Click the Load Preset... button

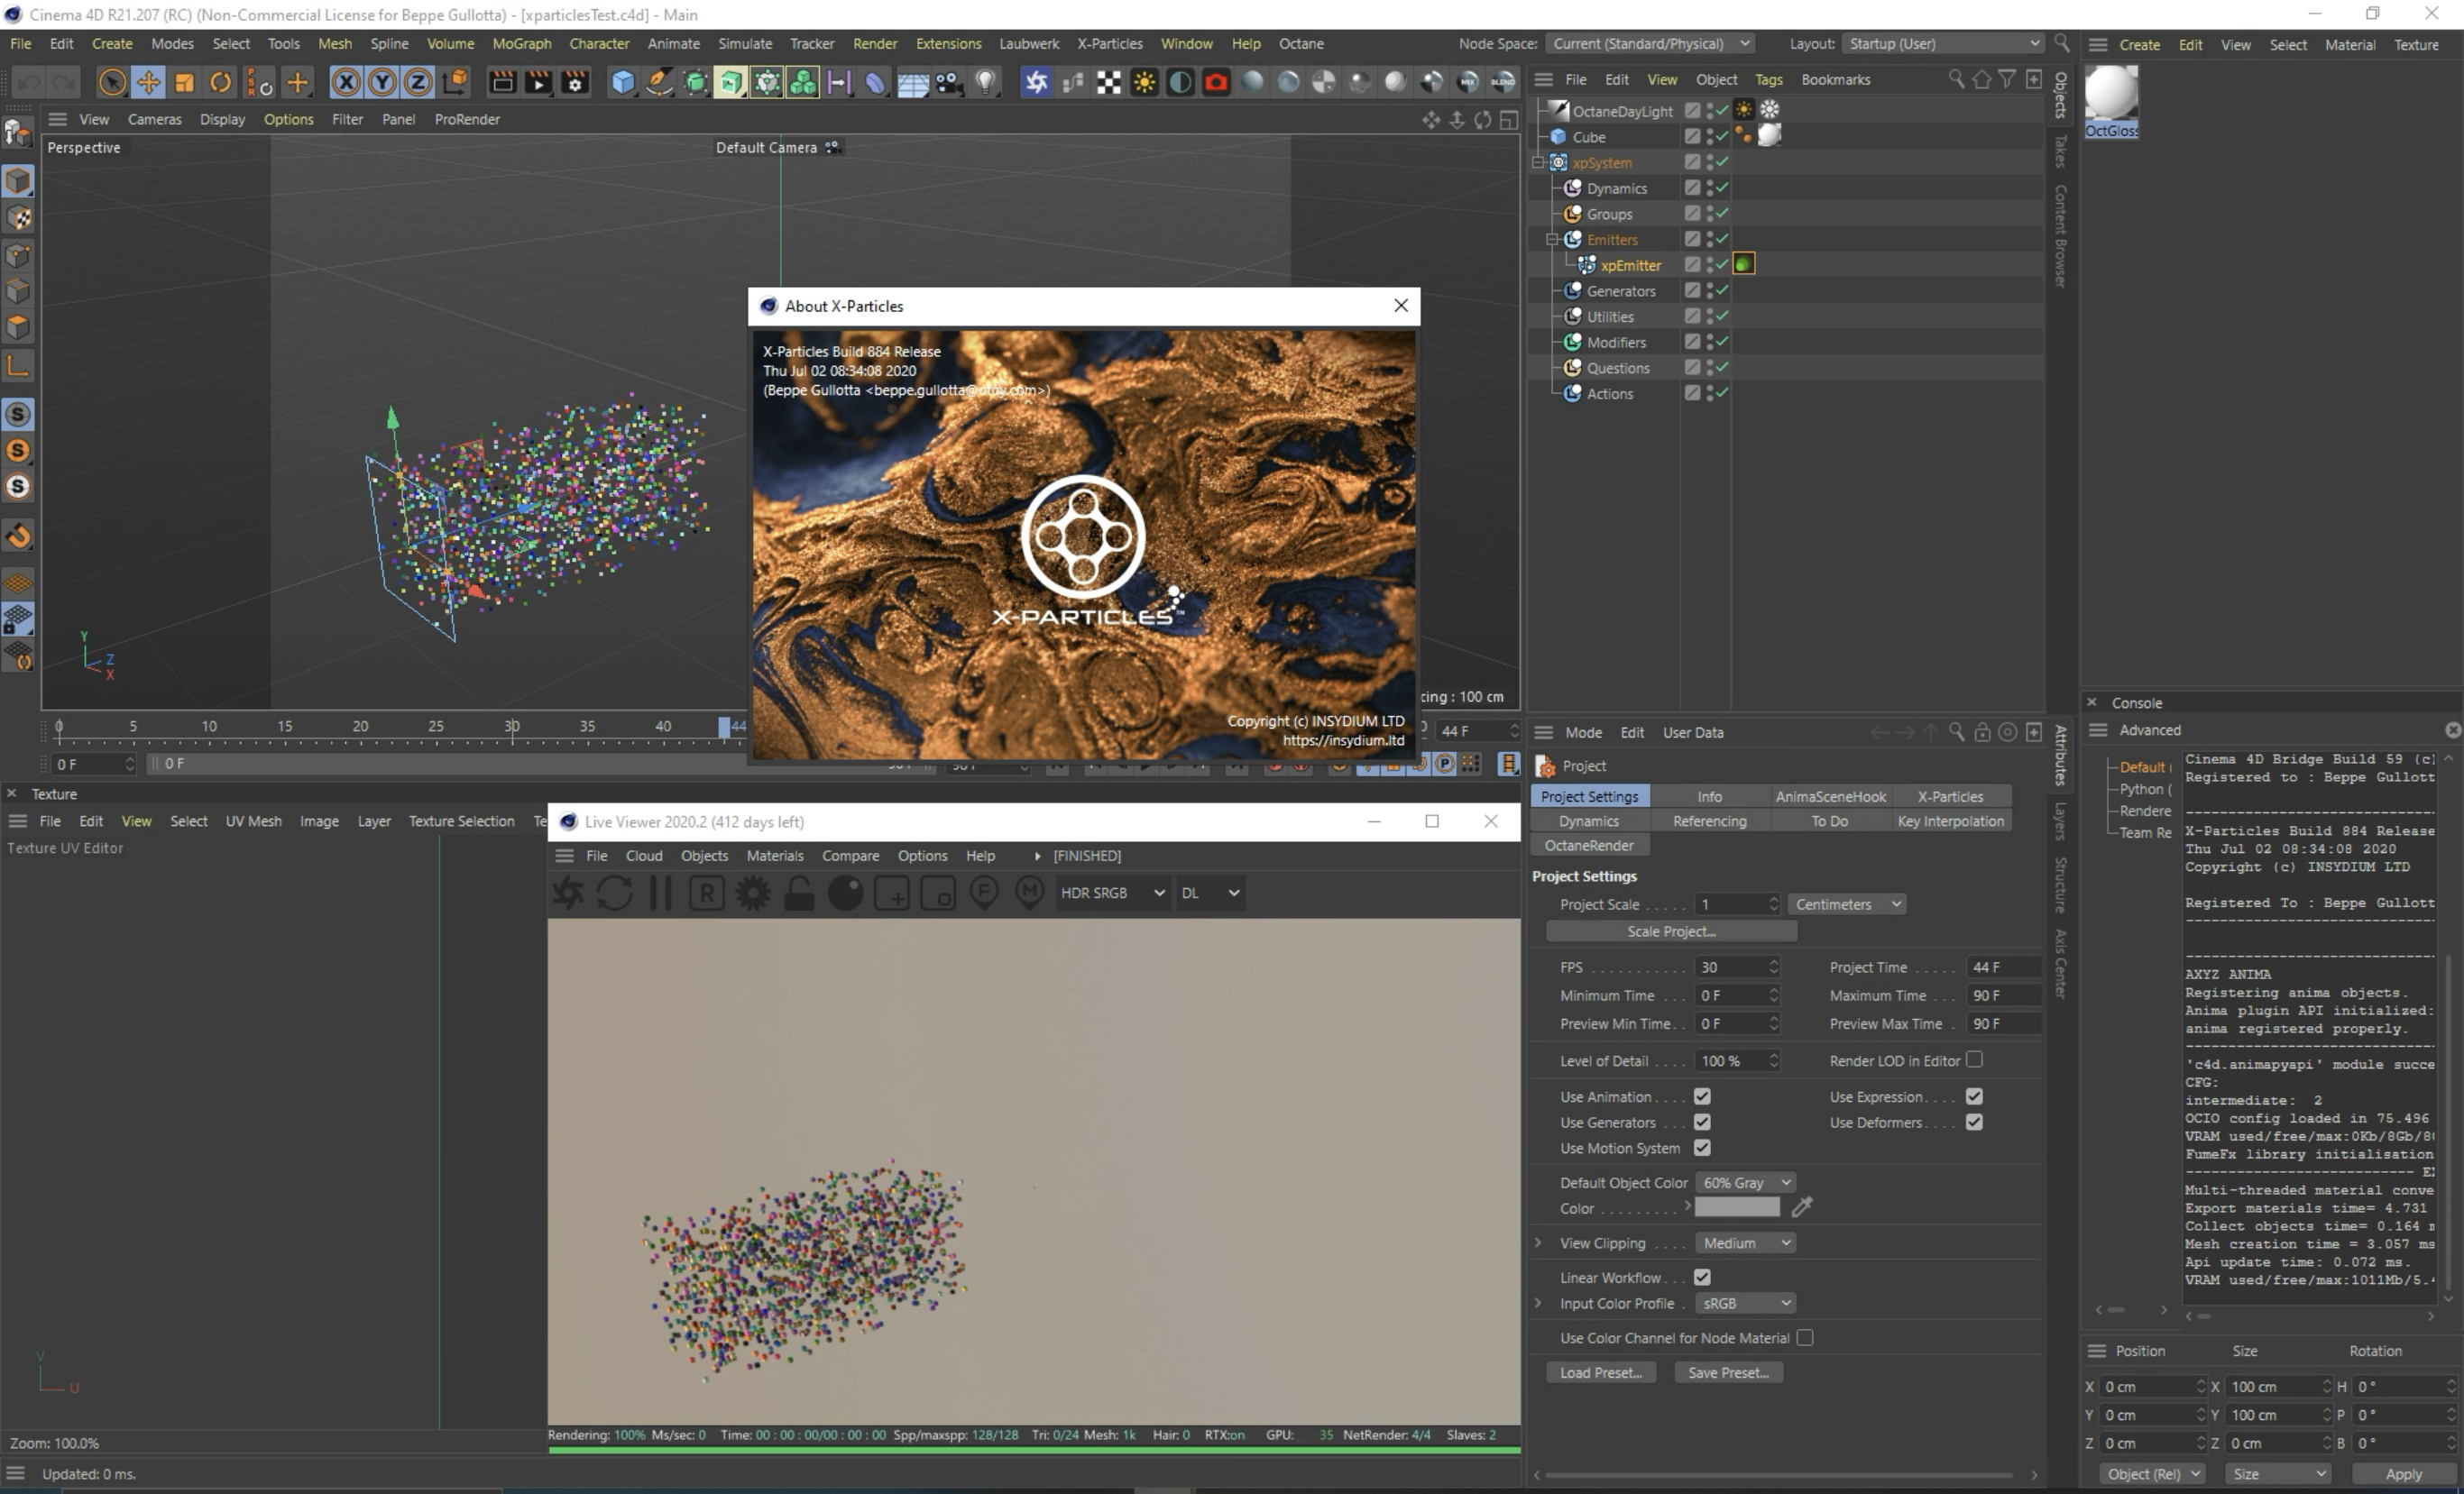[x=1600, y=1373]
